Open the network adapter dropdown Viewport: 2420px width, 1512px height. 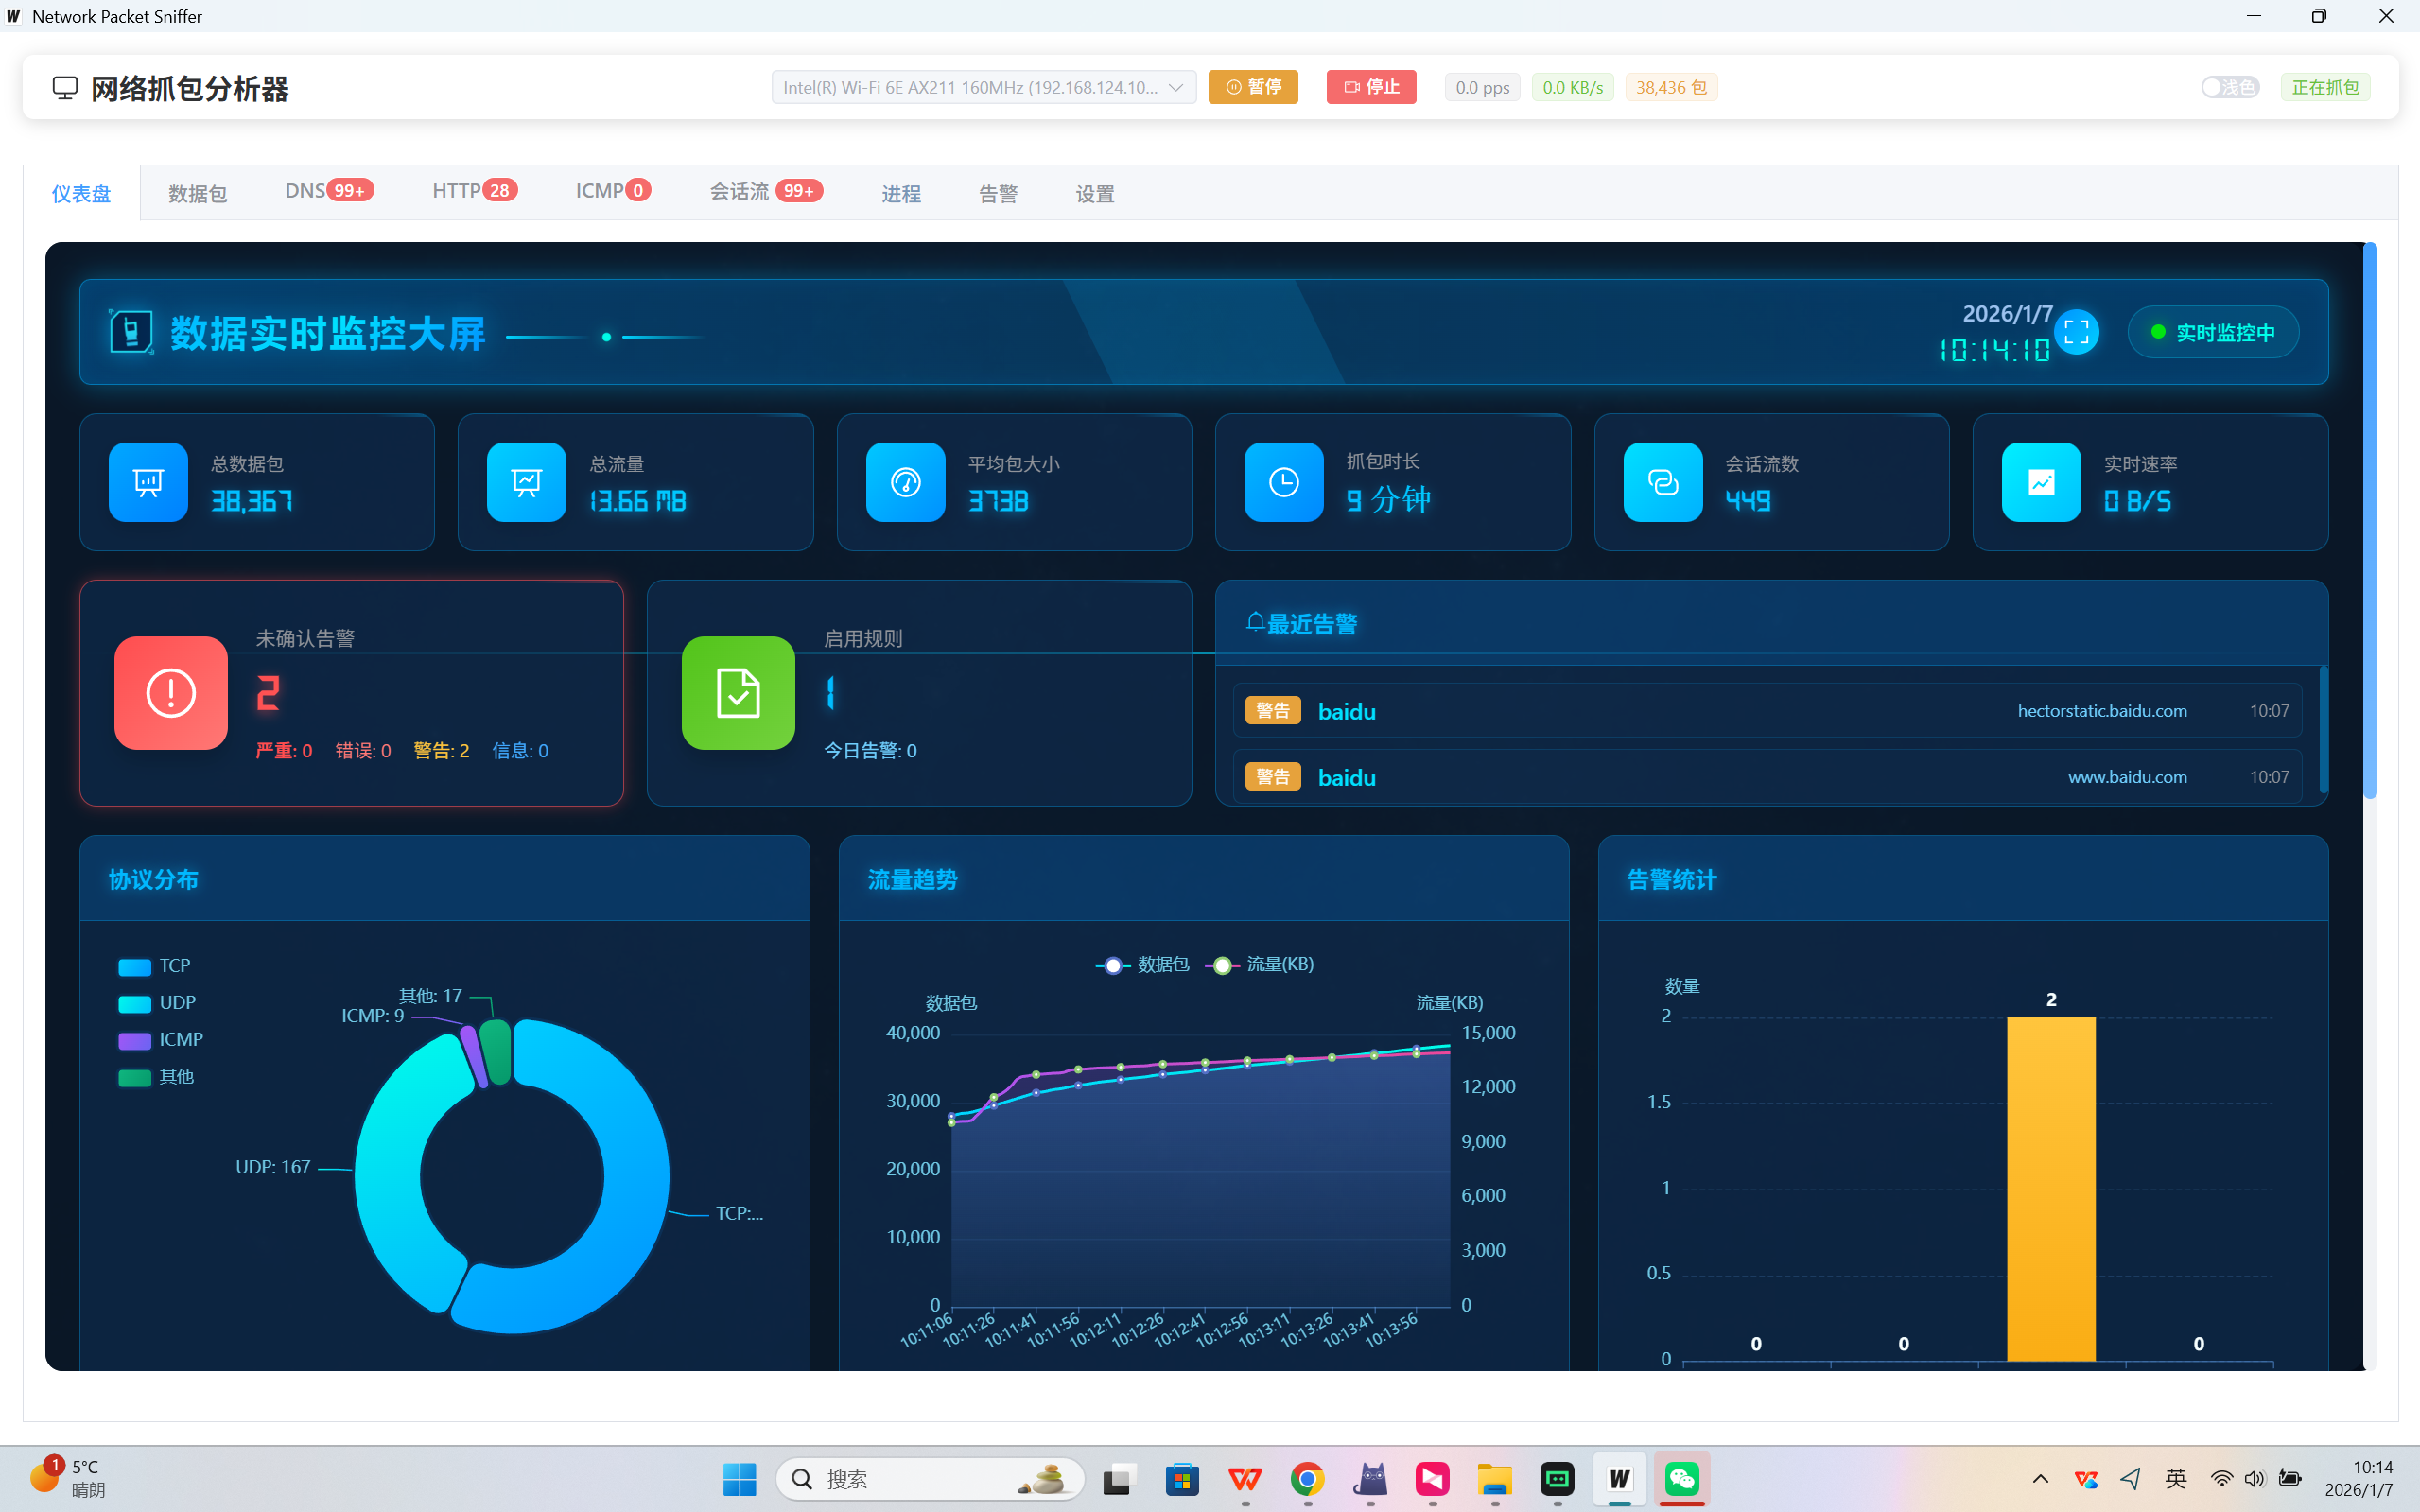(x=983, y=87)
